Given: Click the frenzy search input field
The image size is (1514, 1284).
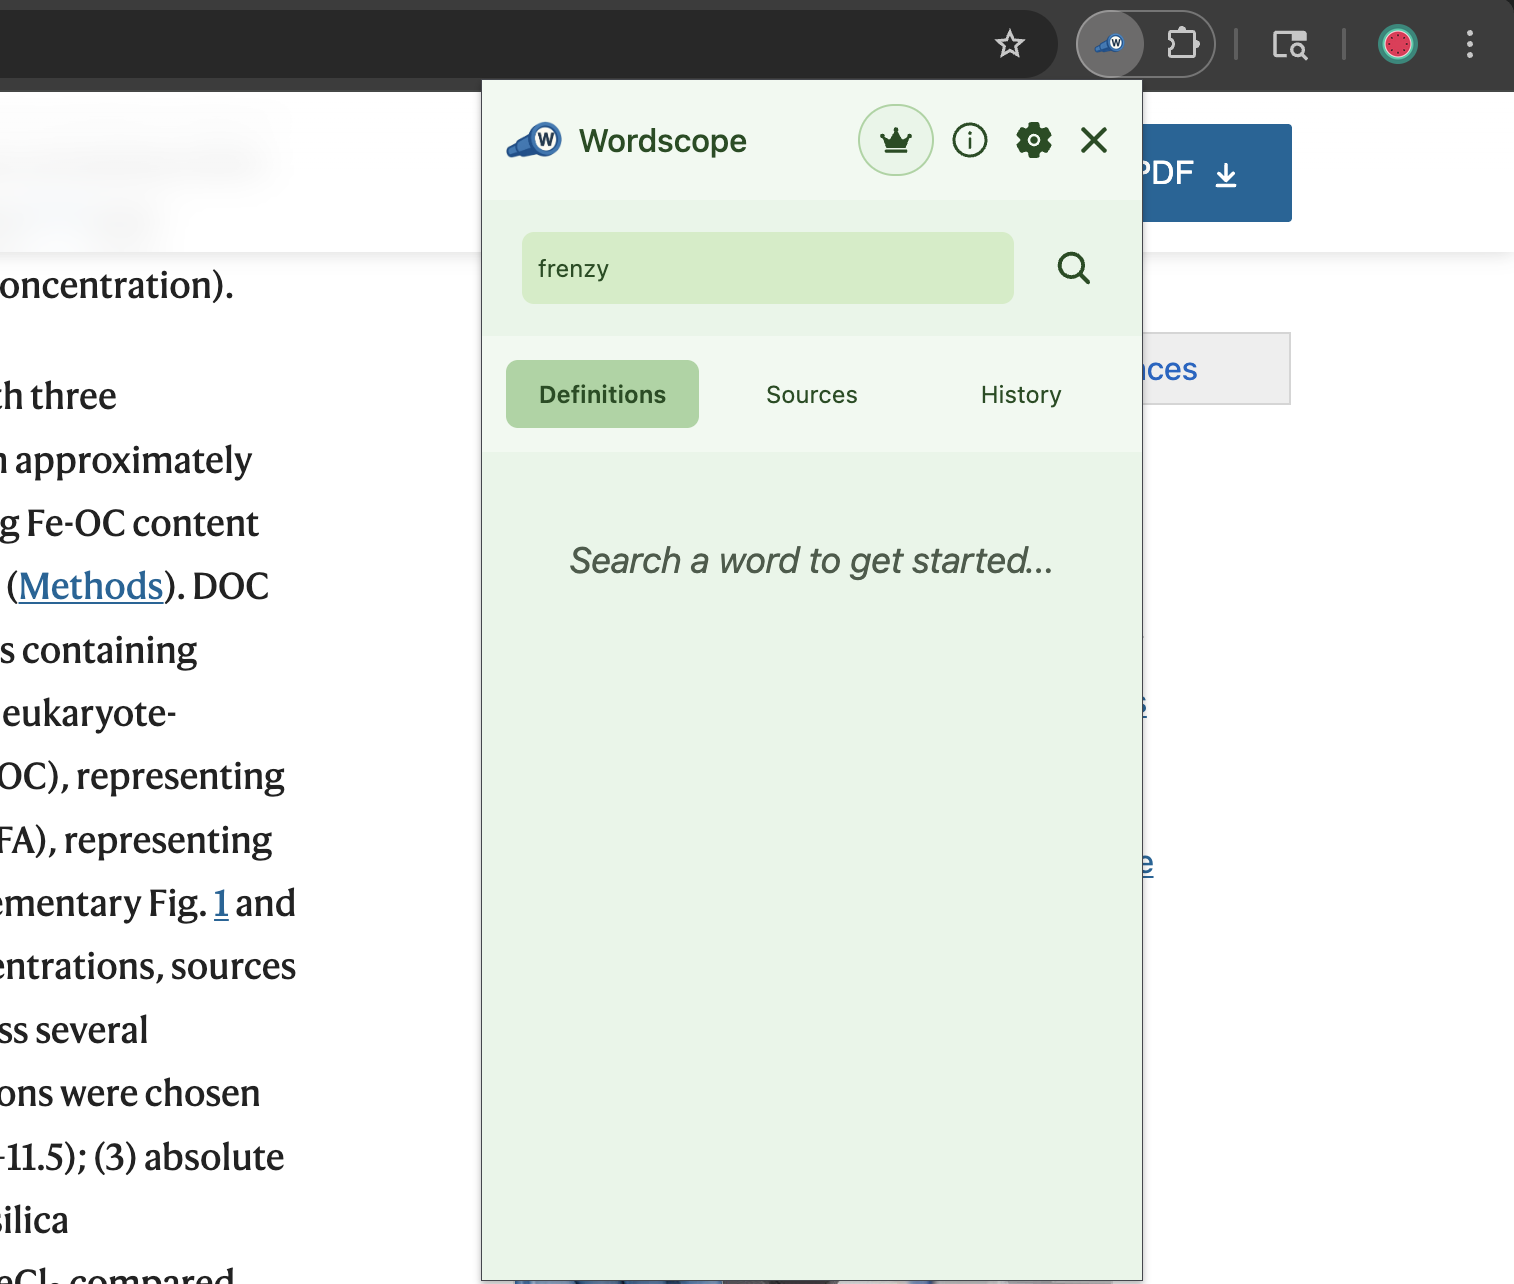Looking at the screenshot, I should point(767,268).
